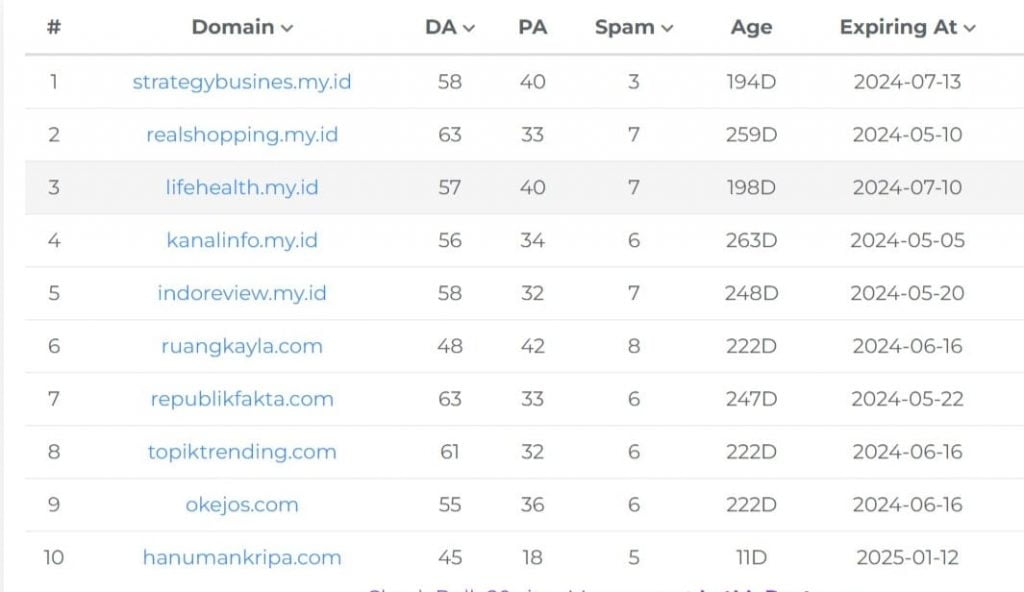This screenshot has width=1024, height=592.
Task: Click ruangkayla.com domain link
Action: tap(242, 347)
